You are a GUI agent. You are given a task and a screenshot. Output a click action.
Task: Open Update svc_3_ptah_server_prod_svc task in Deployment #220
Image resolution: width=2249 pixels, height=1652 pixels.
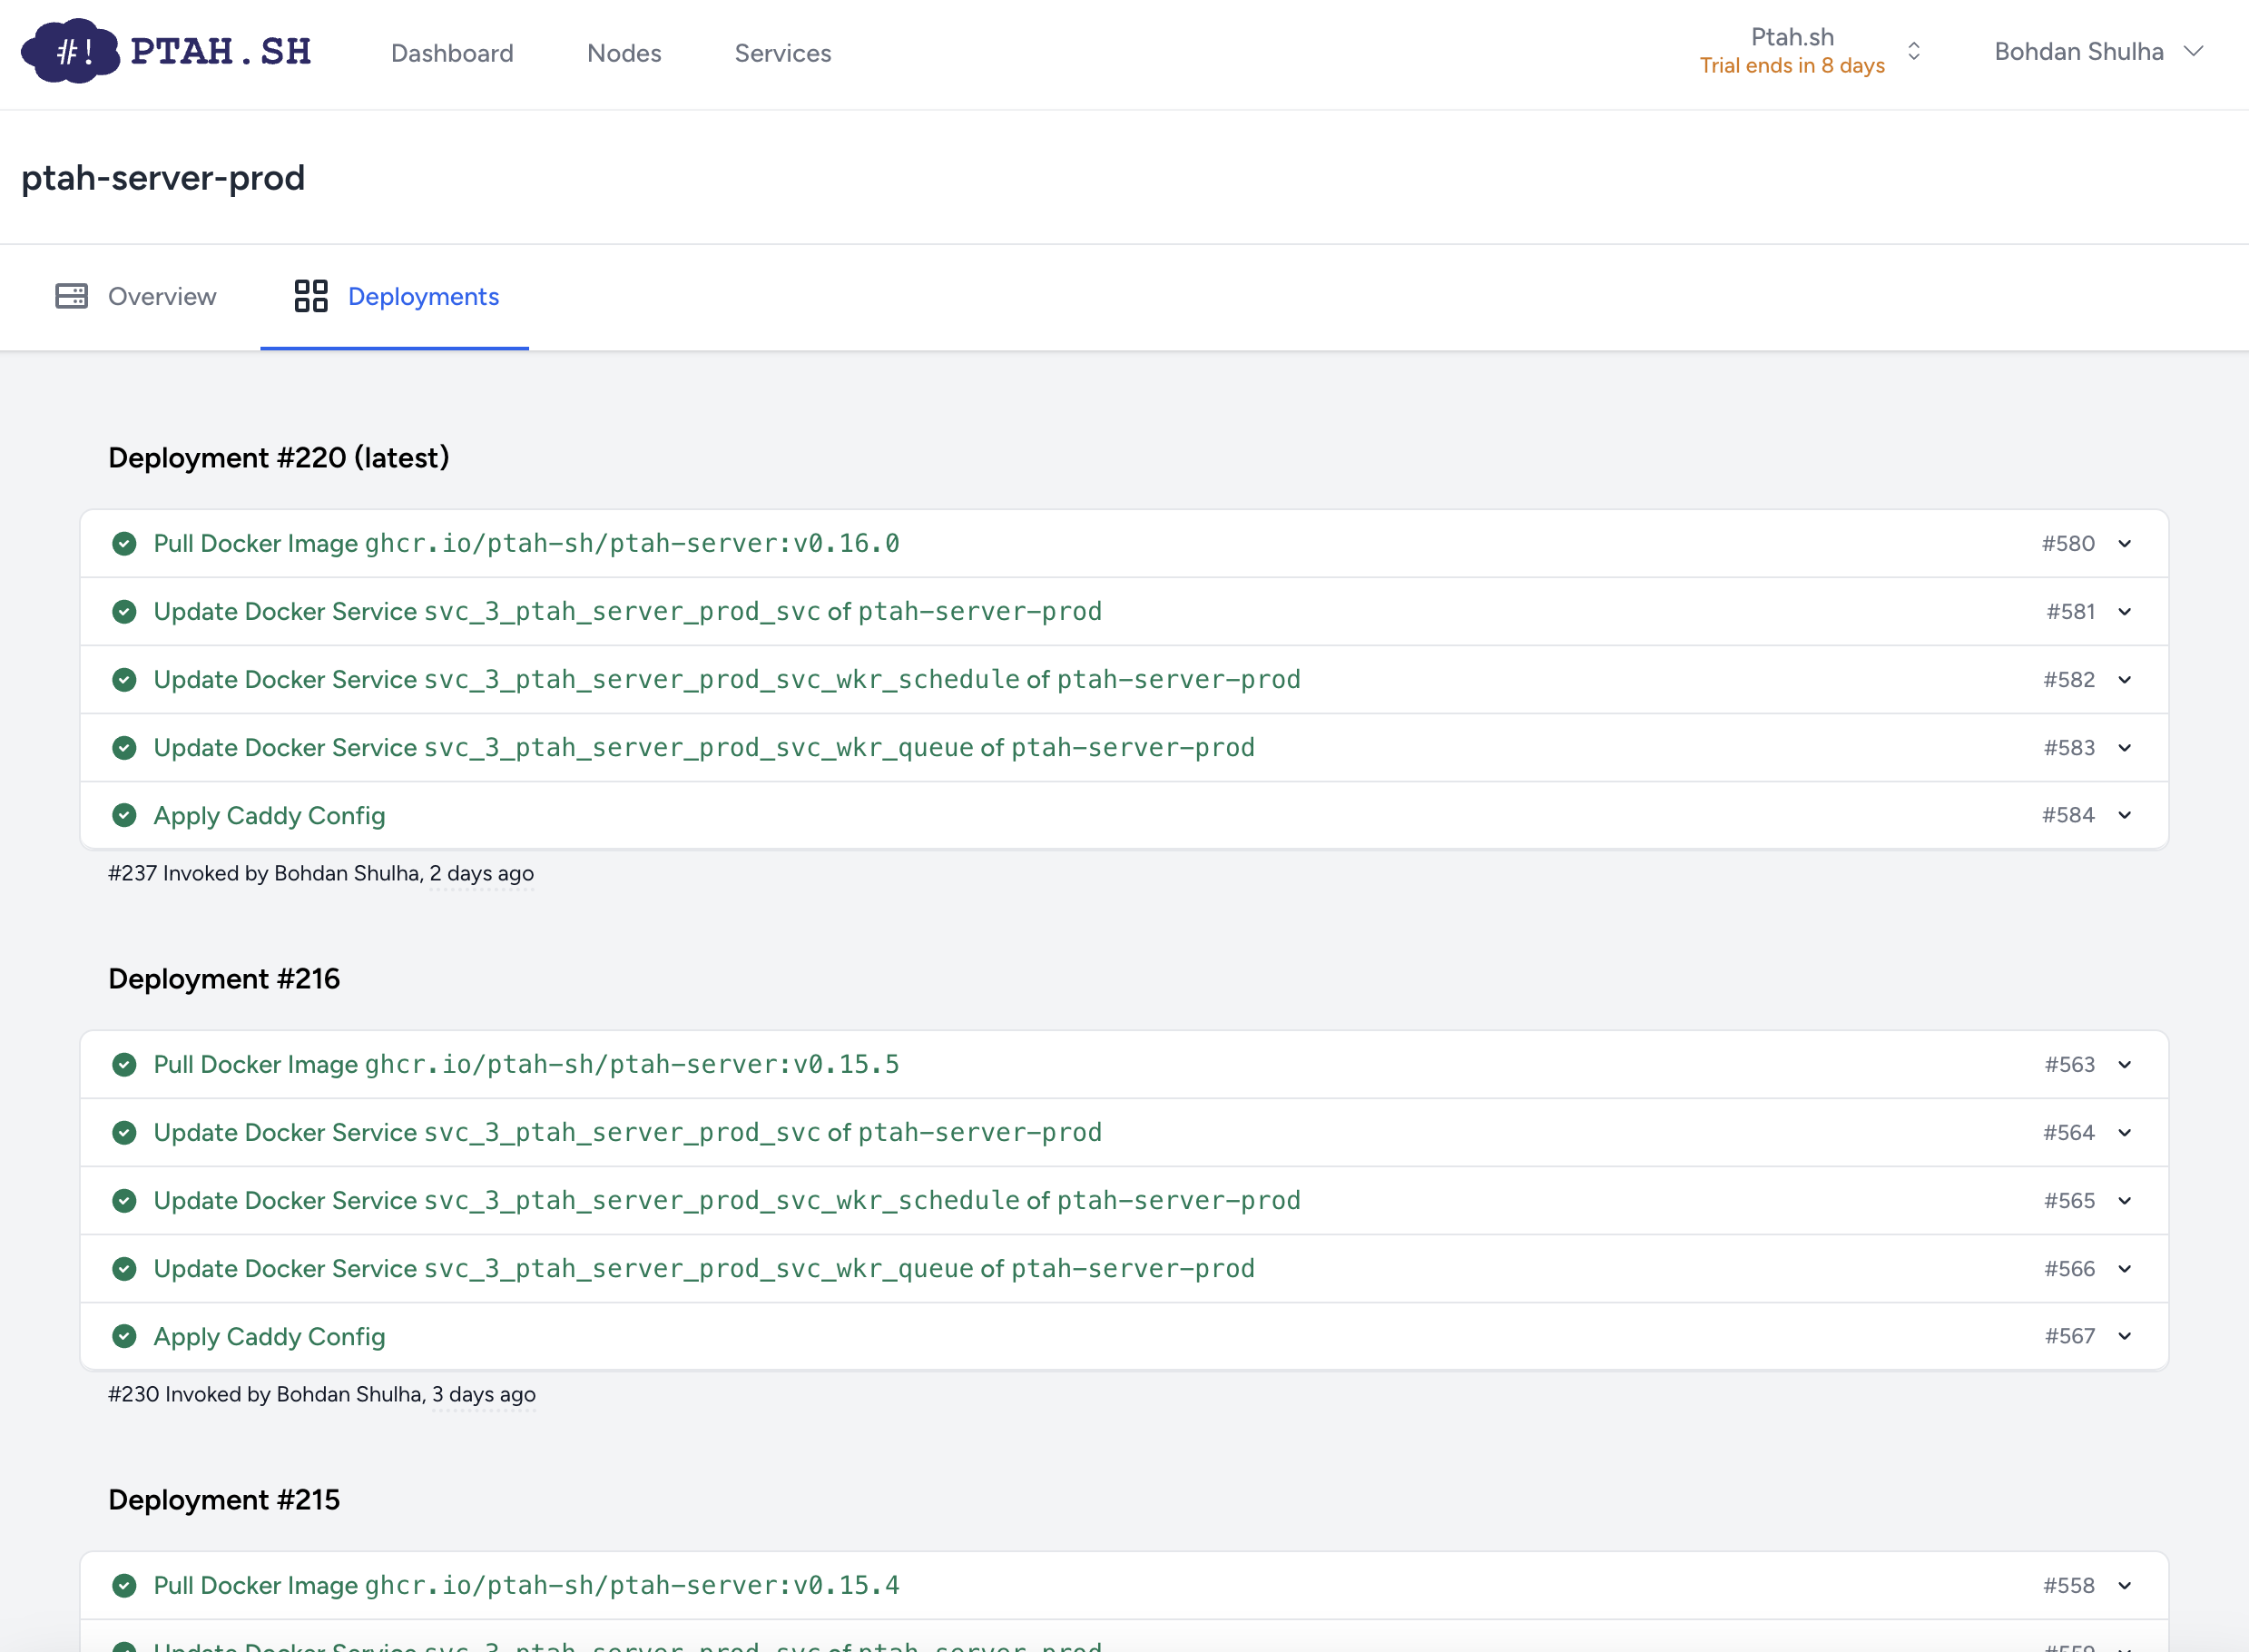tap(1124, 612)
